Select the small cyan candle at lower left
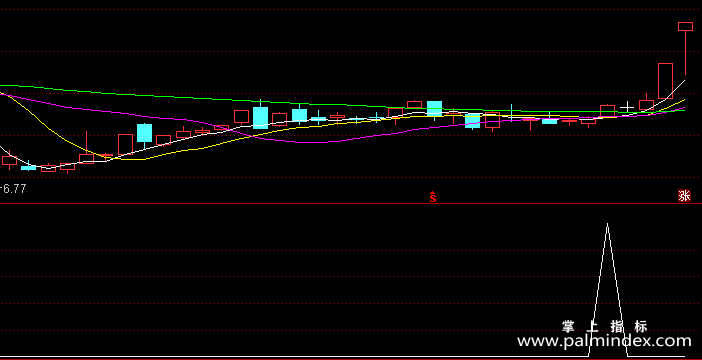The width and height of the screenshot is (702, 360). (28, 167)
